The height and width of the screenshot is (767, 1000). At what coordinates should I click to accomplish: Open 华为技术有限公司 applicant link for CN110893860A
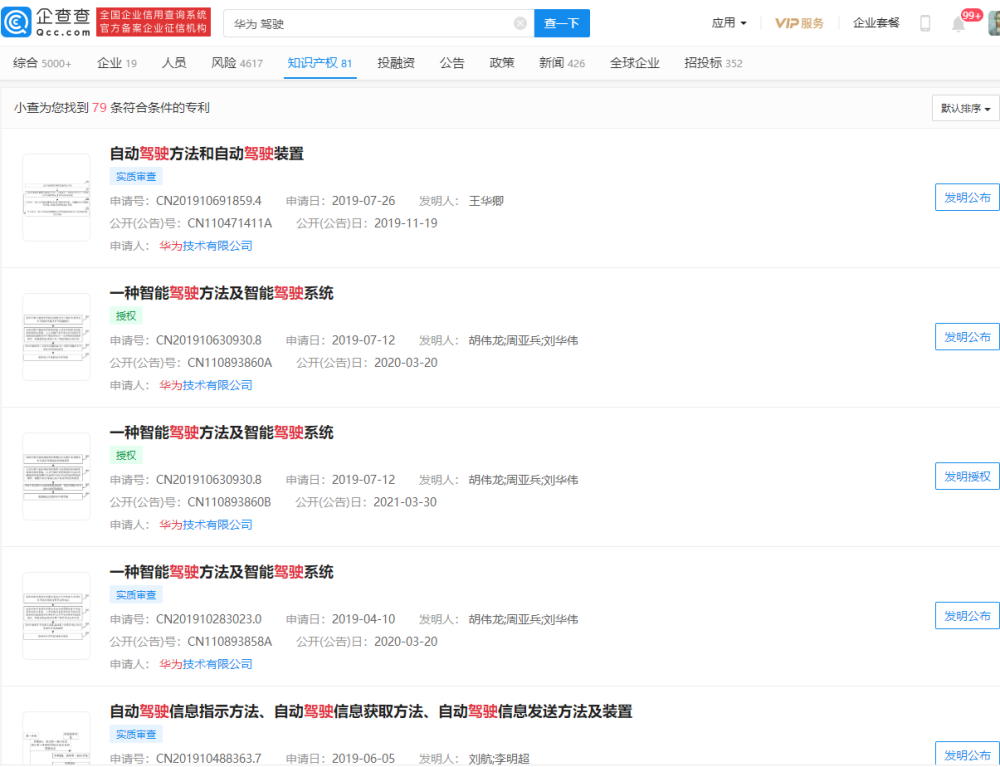(206, 385)
